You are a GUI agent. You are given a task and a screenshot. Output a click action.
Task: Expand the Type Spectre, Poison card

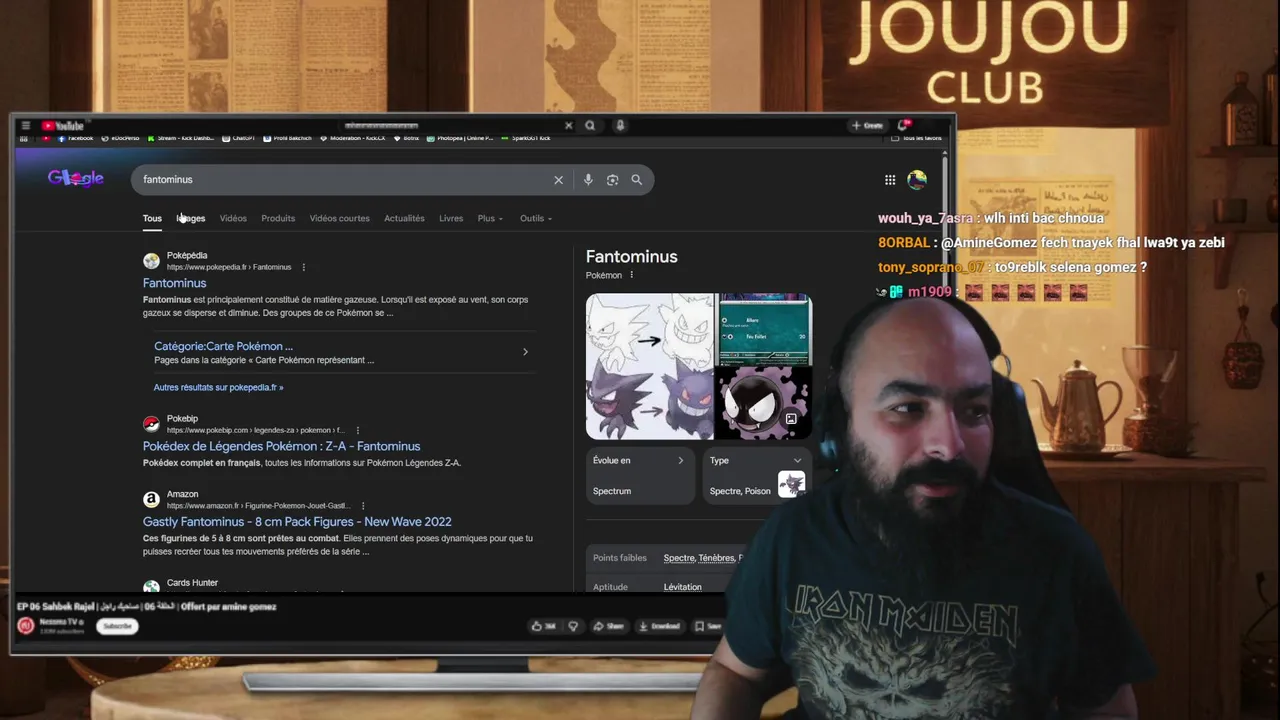pos(757,475)
